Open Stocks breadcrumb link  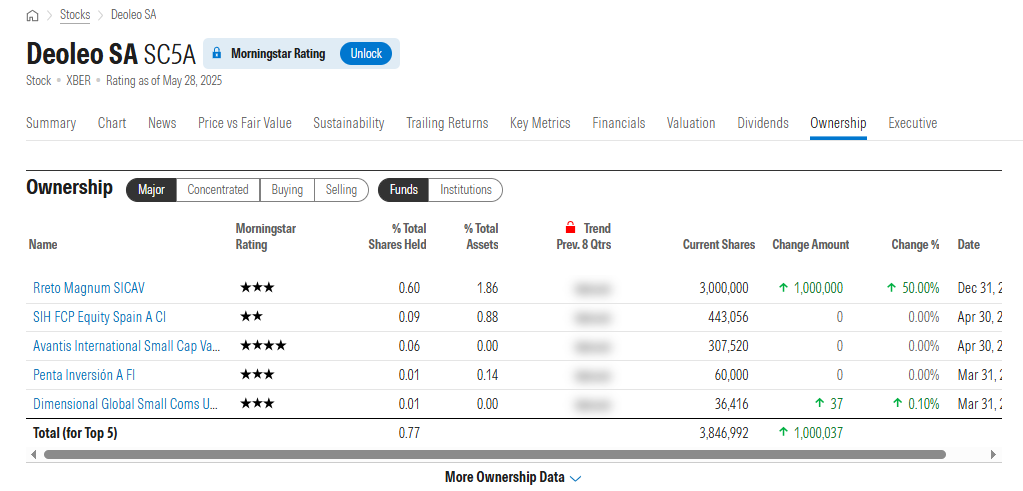[x=75, y=14]
